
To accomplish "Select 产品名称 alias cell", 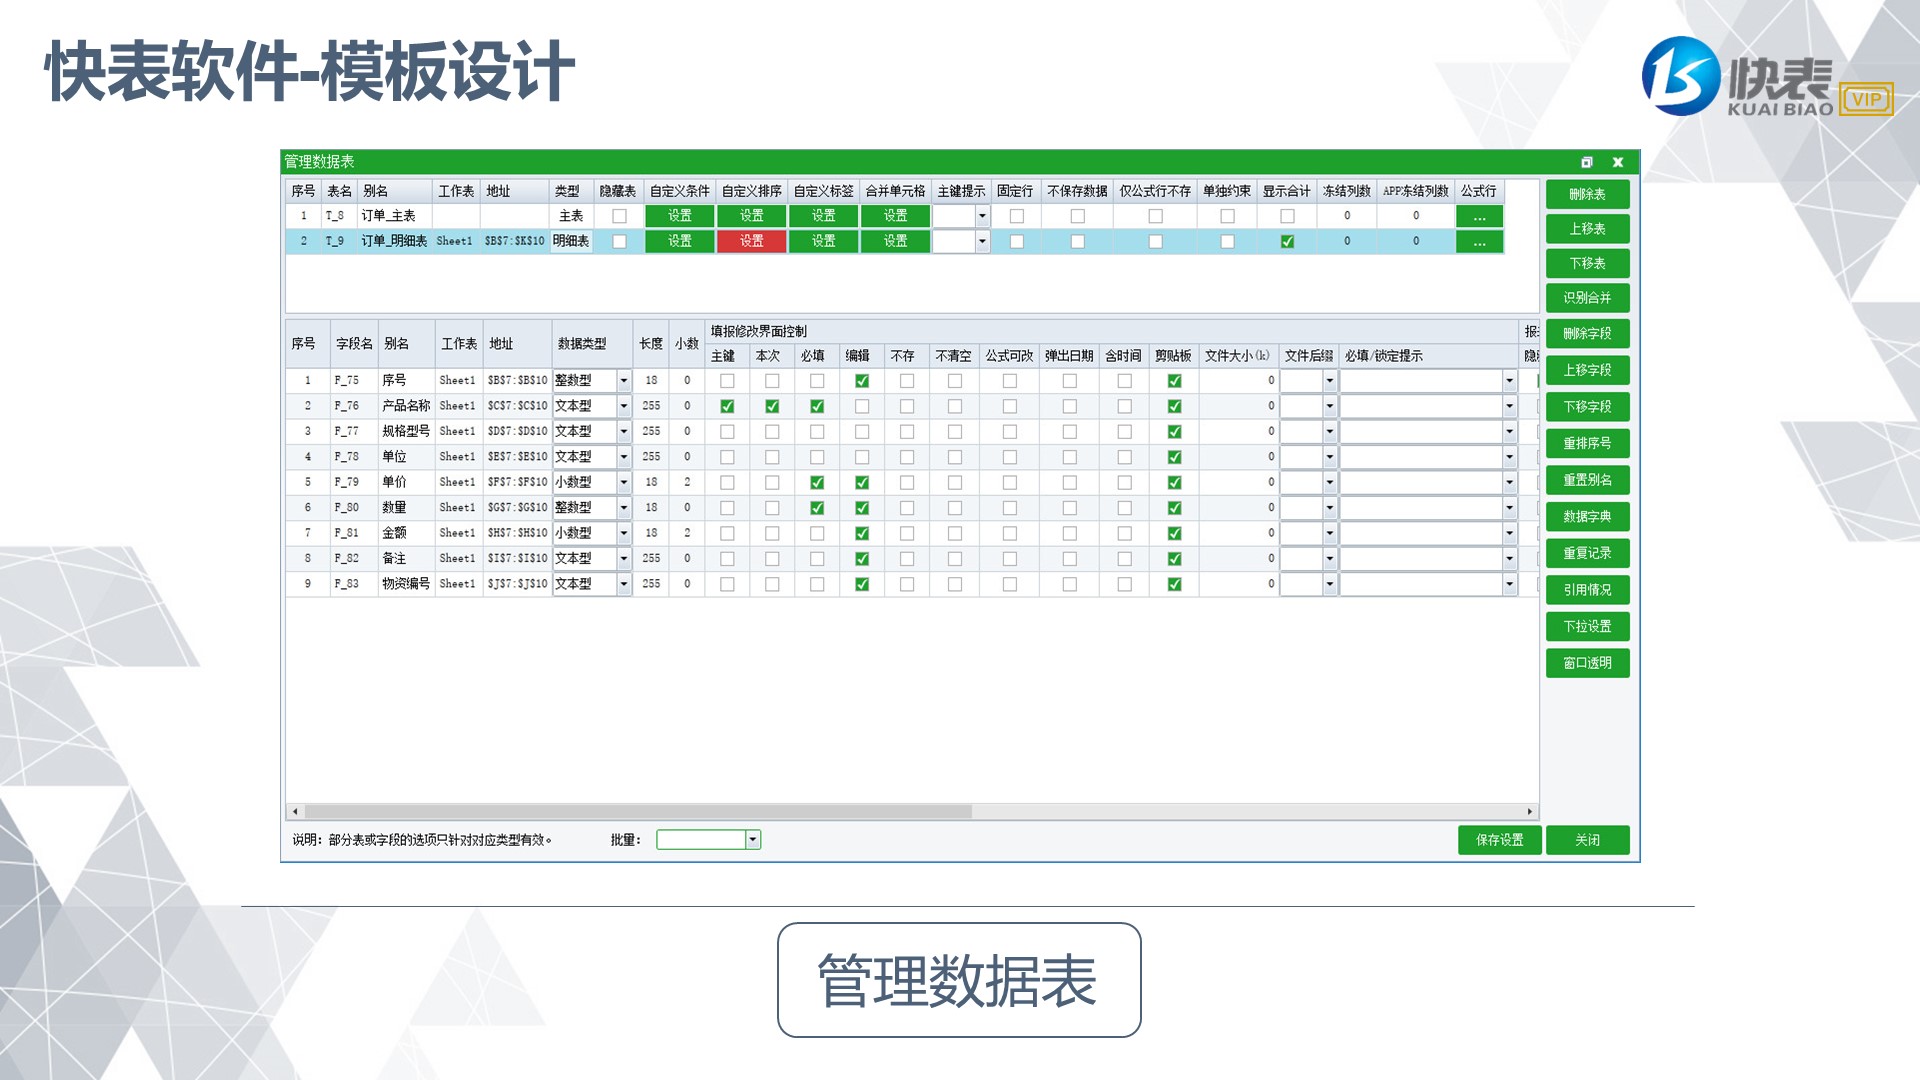I will 406,406.
